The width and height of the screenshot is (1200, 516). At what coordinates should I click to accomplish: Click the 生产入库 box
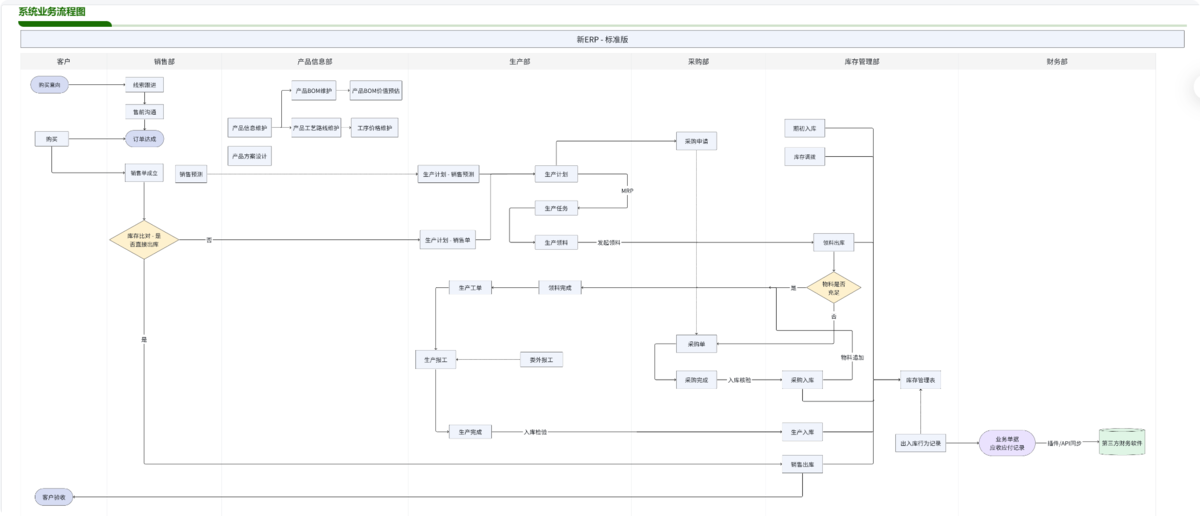(802, 432)
